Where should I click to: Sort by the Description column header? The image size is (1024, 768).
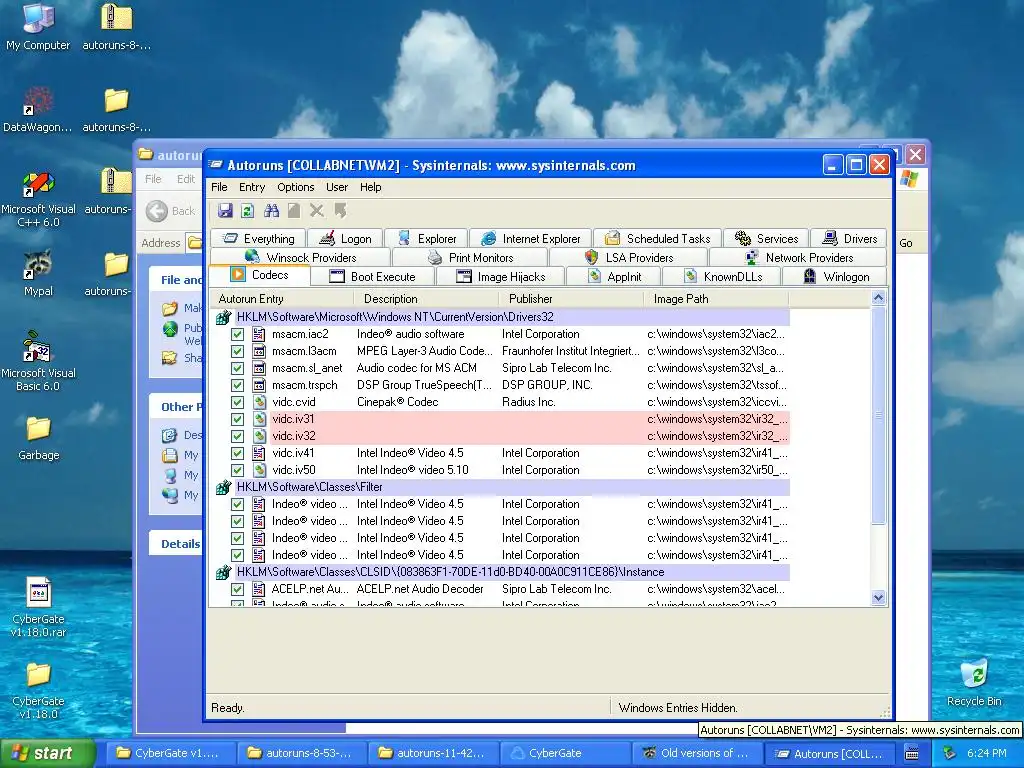(x=426, y=298)
